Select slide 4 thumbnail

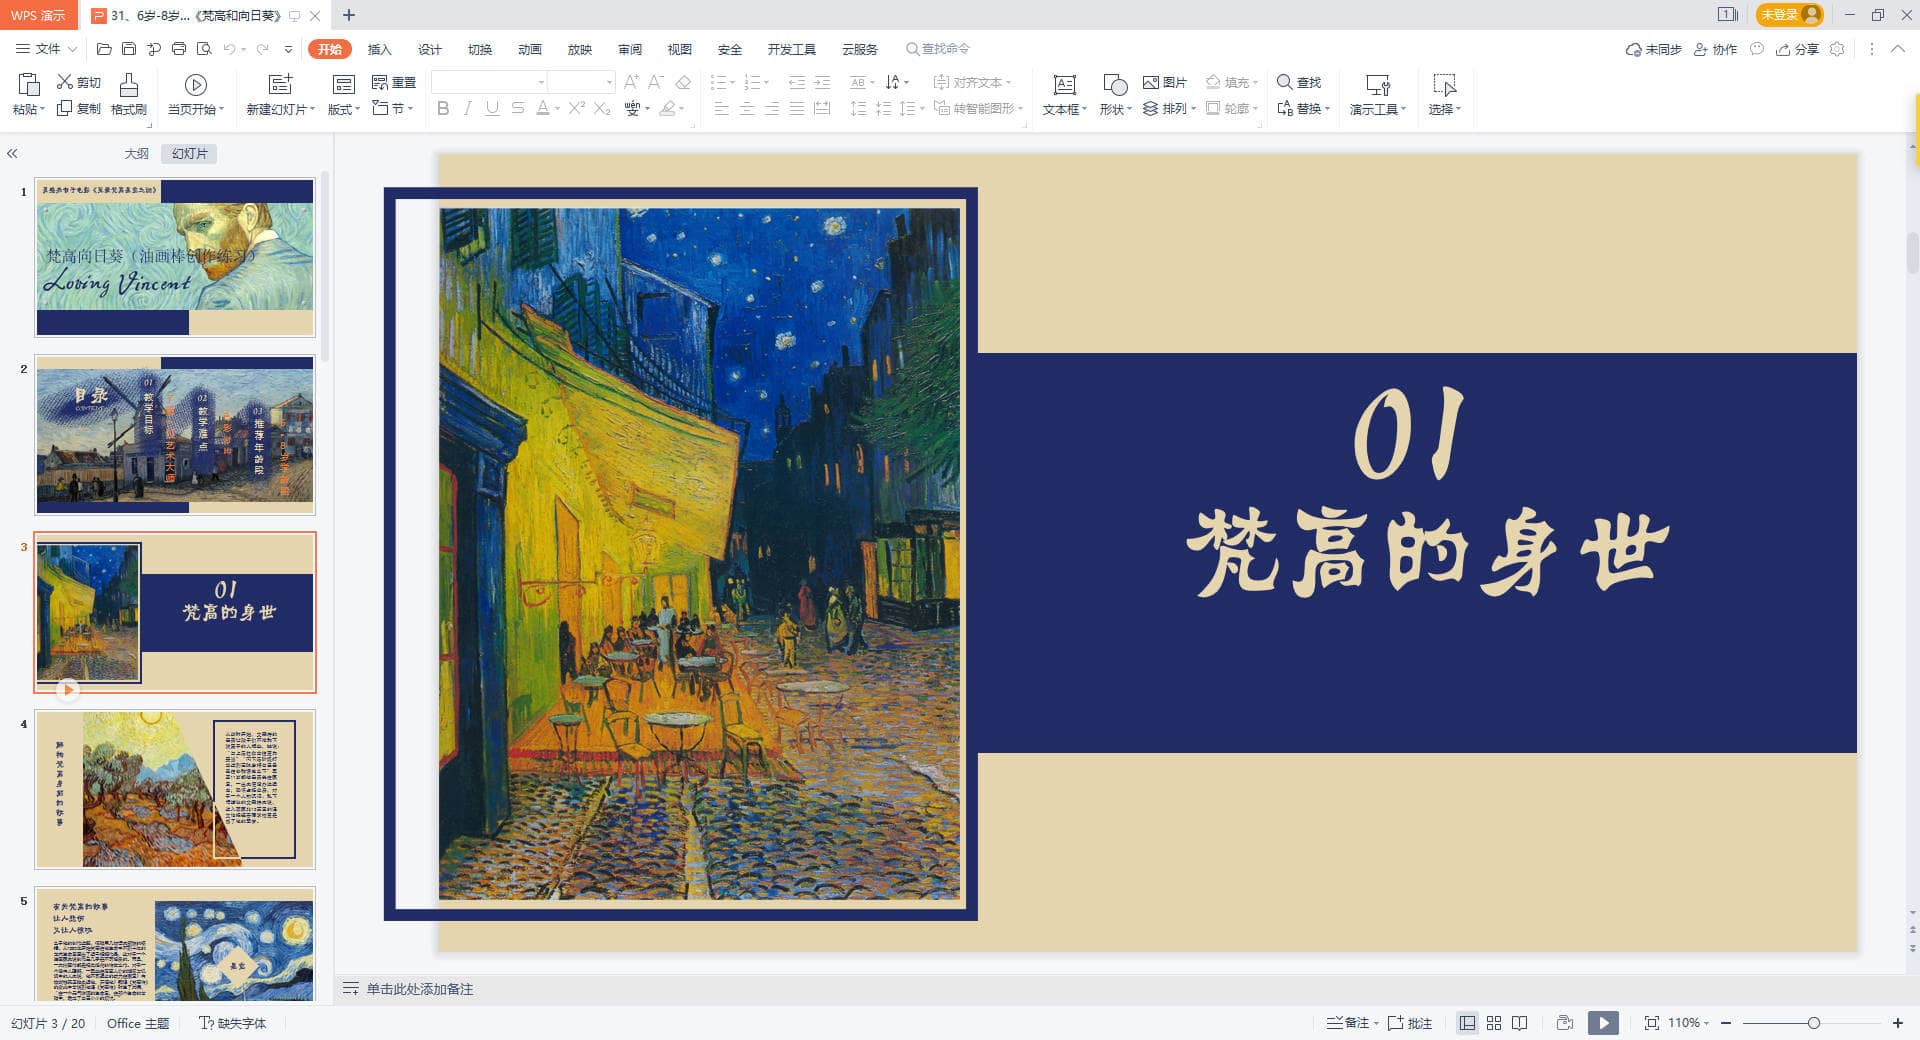[x=175, y=789]
